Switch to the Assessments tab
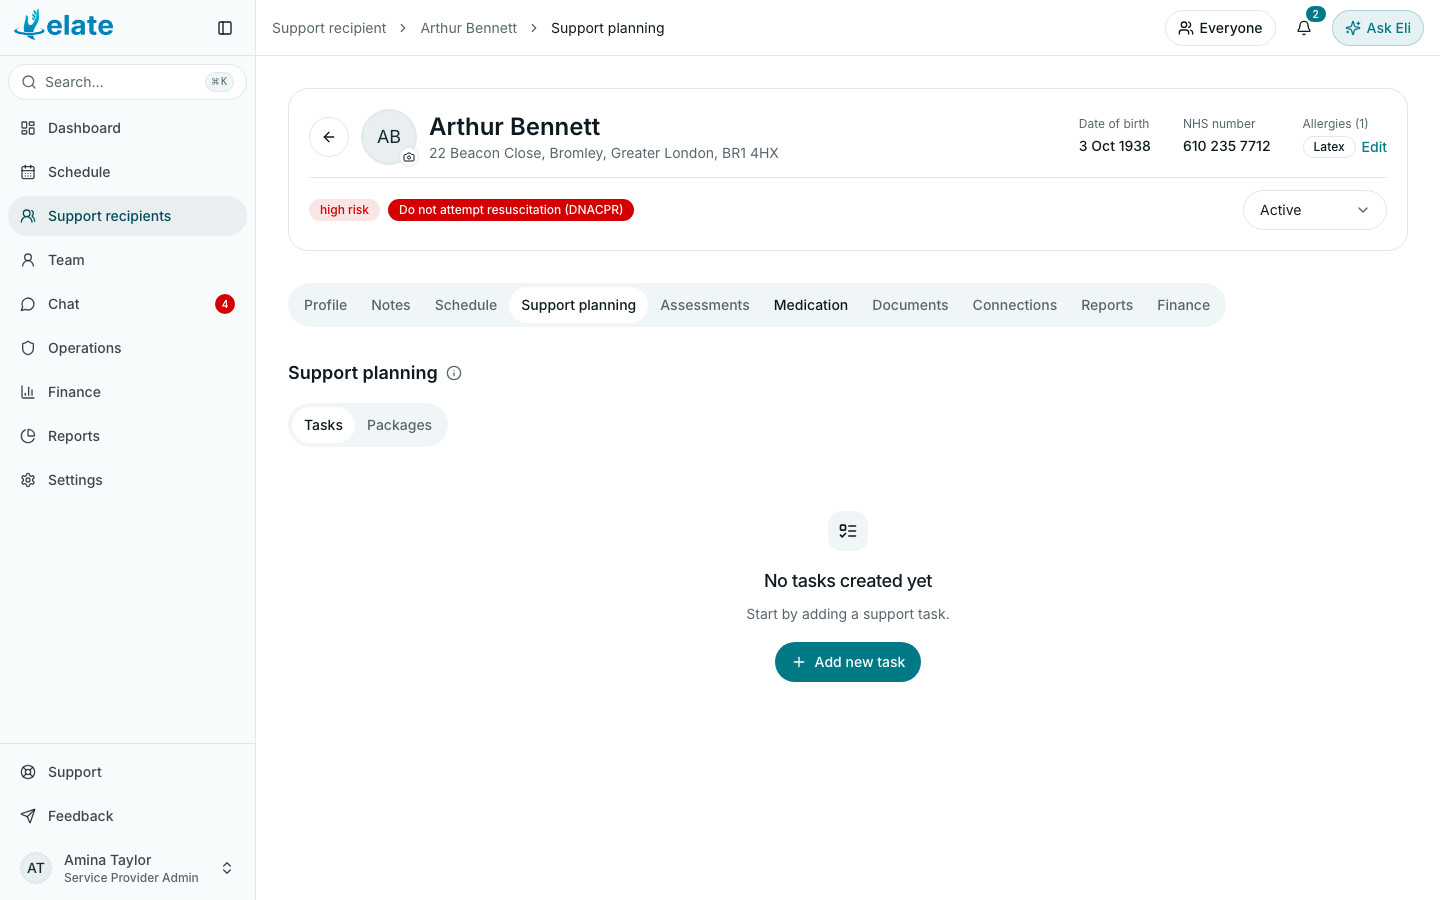The width and height of the screenshot is (1440, 900). 705,305
